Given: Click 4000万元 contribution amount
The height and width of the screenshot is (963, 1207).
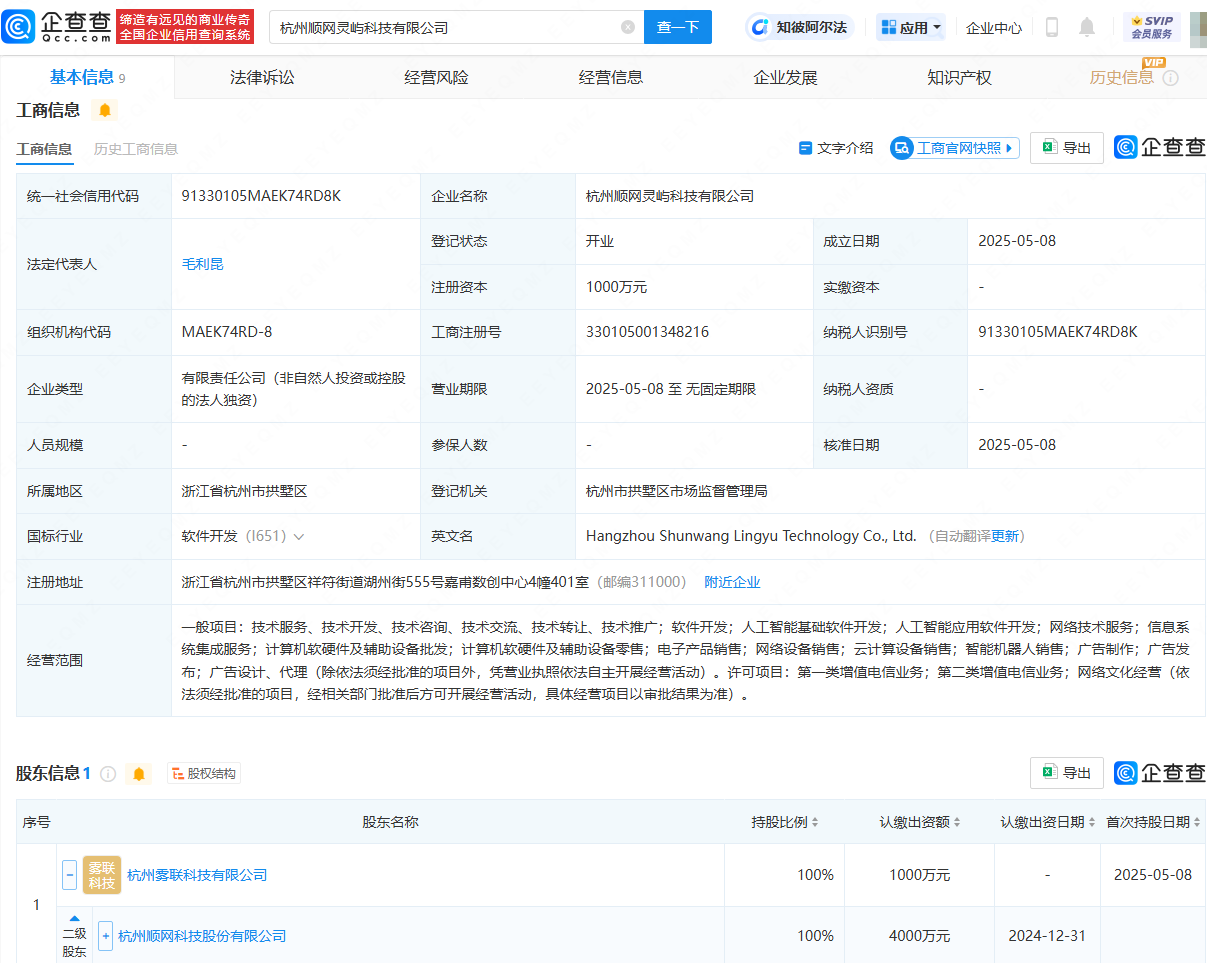Looking at the screenshot, I should [x=919, y=936].
